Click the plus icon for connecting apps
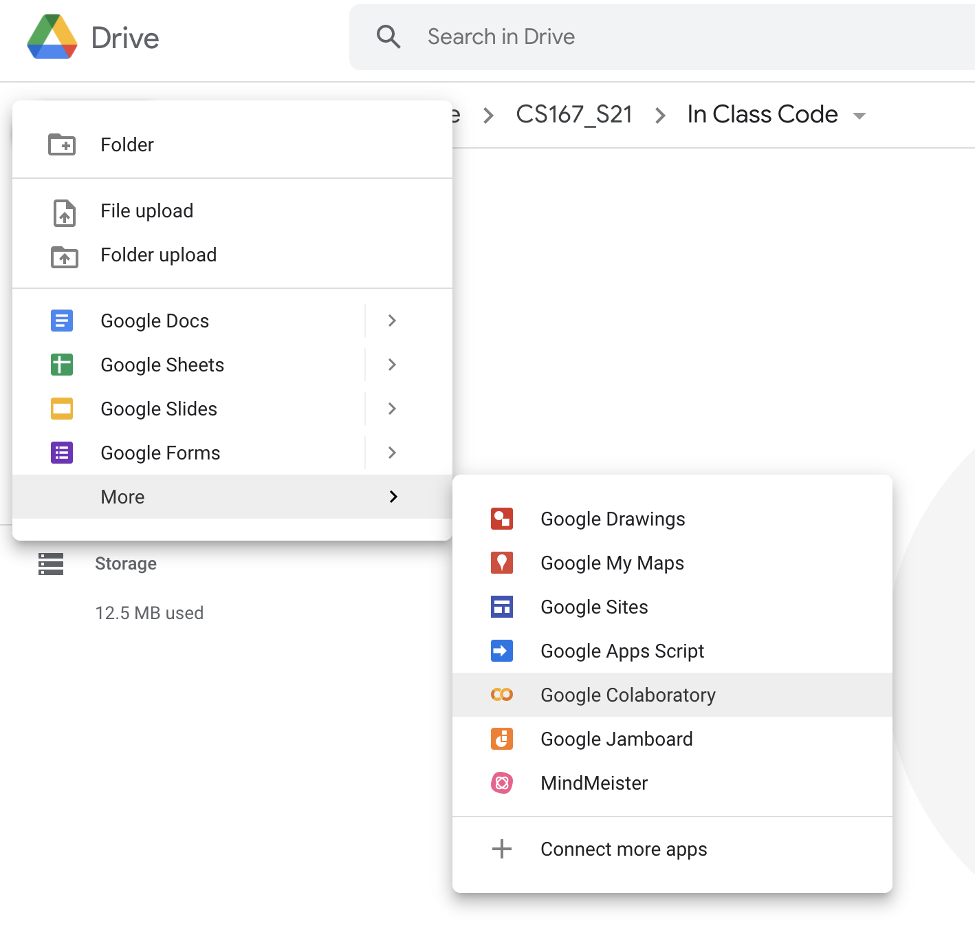 pyautogui.click(x=502, y=849)
